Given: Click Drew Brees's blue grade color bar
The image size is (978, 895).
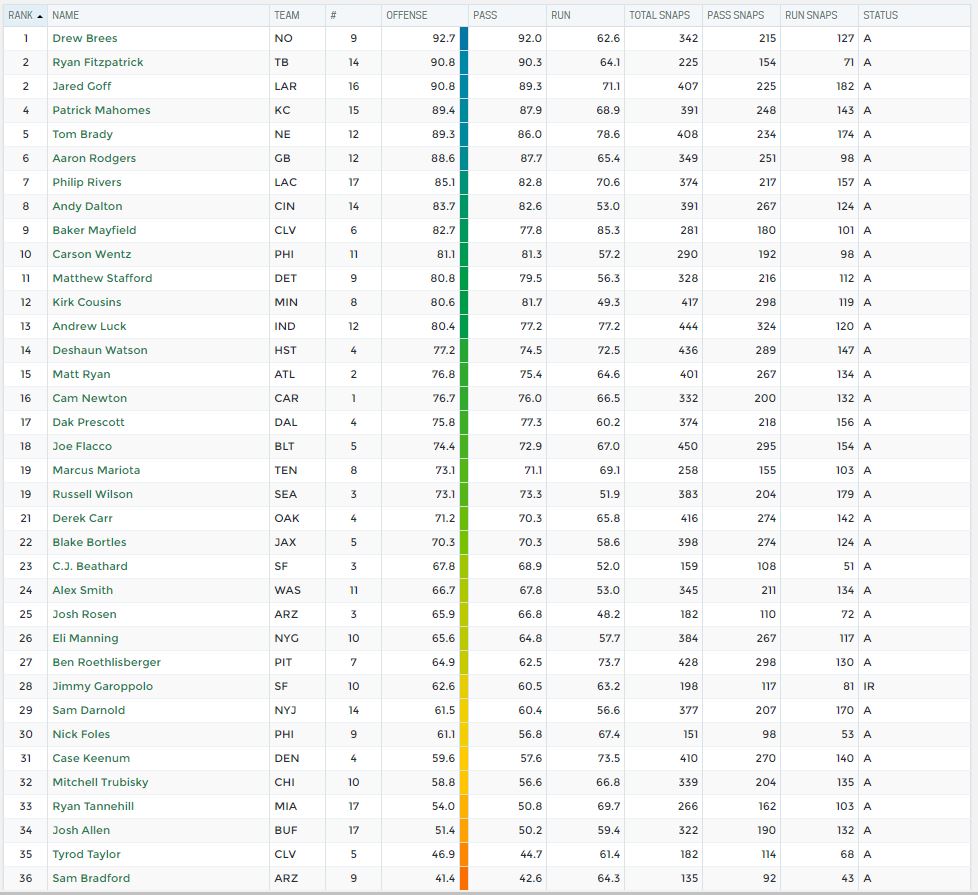Looking at the screenshot, I should coord(464,38).
